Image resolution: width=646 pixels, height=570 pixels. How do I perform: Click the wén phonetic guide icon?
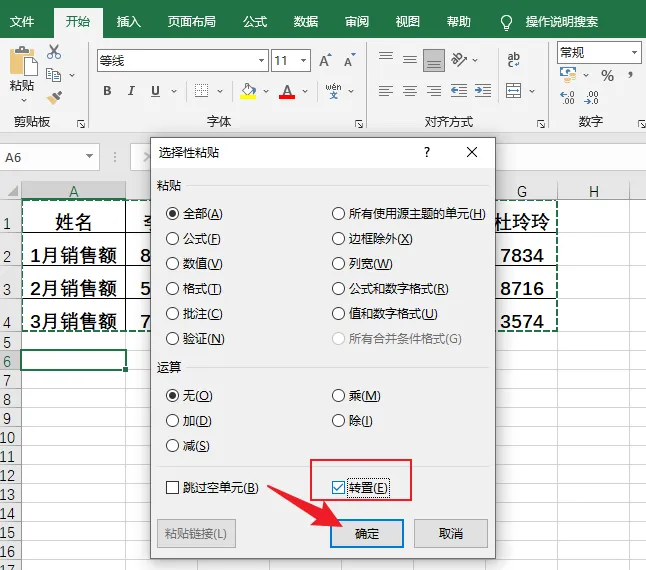click(333, 91)
